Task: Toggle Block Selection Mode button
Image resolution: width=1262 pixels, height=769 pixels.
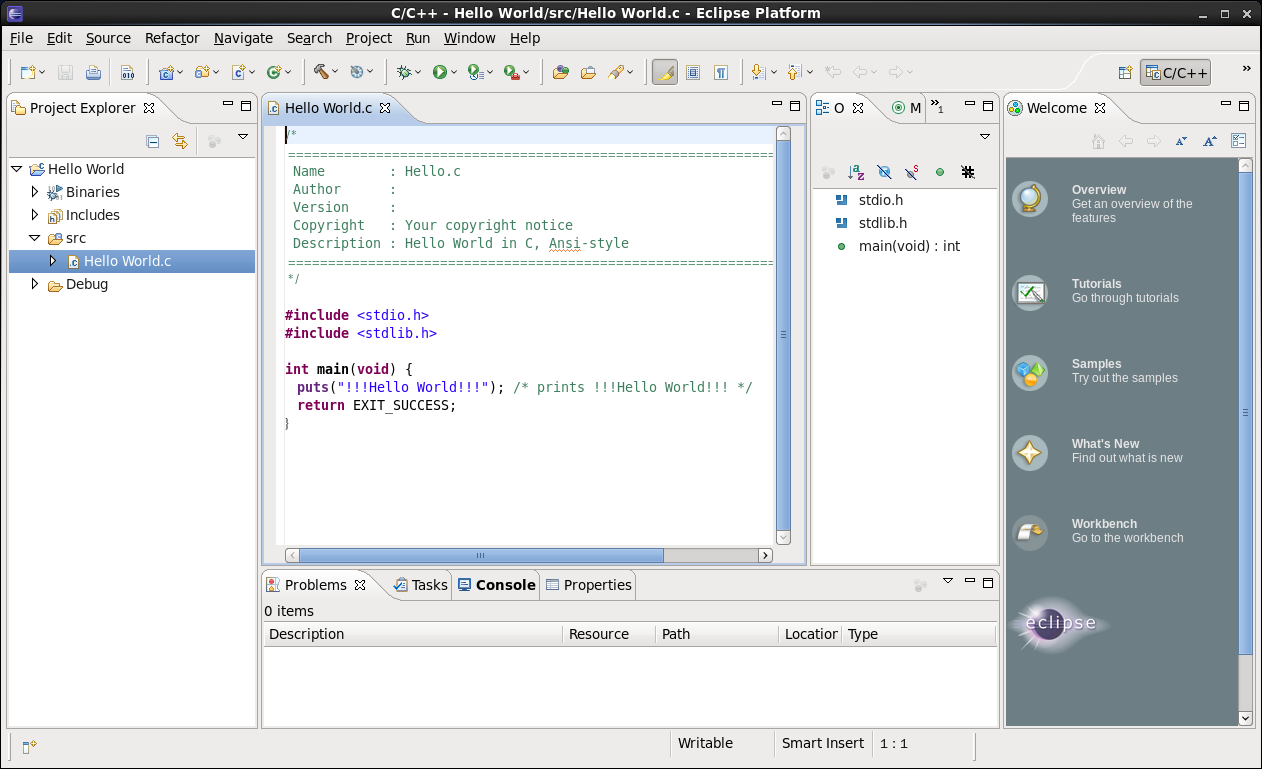Action: pos(693,72)
